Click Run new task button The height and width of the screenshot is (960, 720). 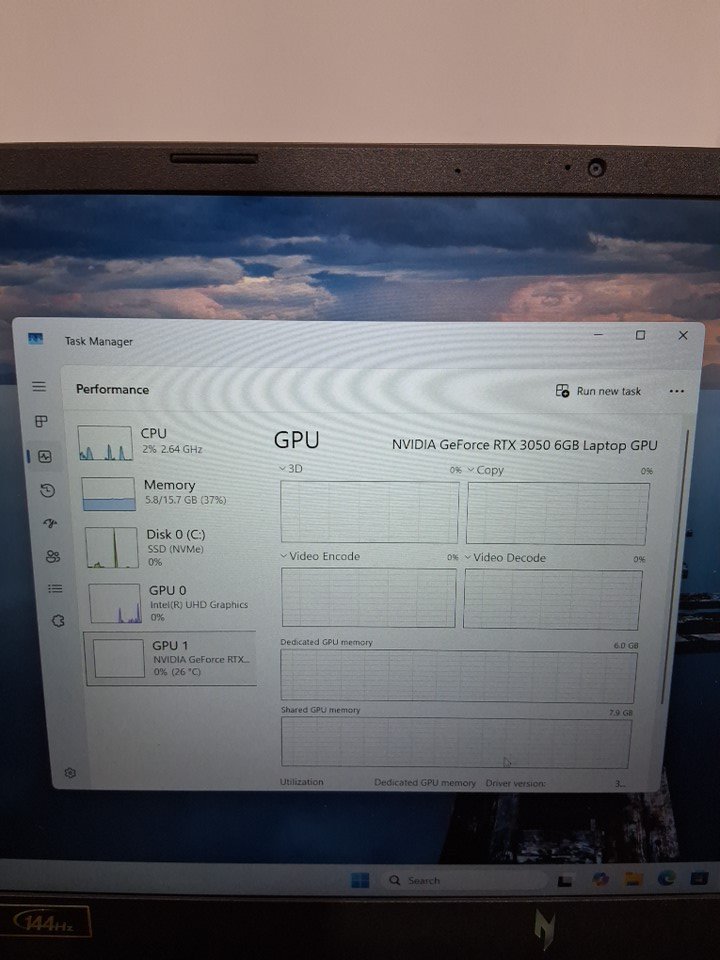coord(599,391)
